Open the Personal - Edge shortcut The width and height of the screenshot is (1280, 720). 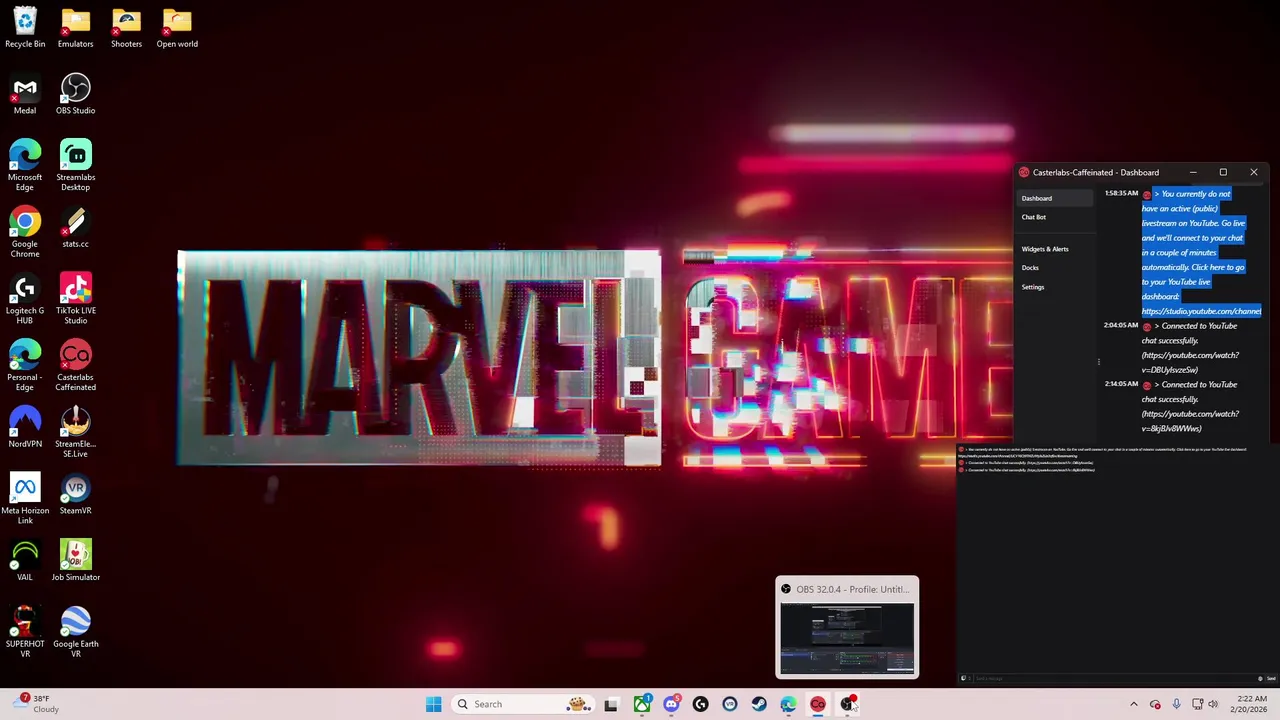pyautogui.click(x=25, y=366)
